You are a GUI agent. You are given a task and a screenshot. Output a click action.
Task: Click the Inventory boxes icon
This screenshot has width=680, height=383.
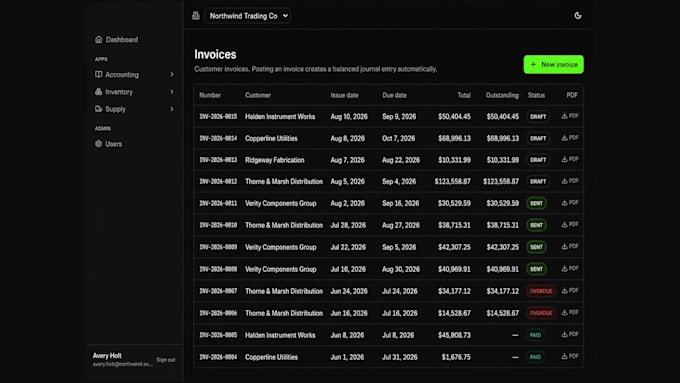[x=98, y=92]
